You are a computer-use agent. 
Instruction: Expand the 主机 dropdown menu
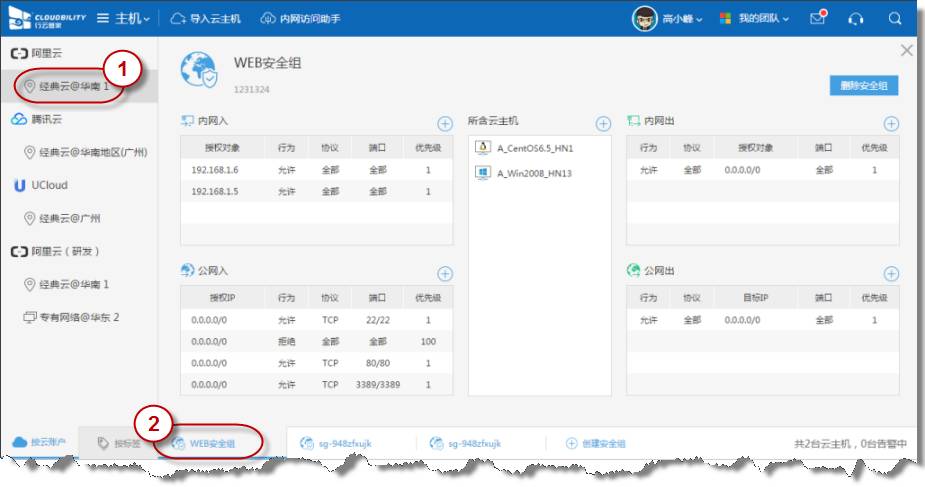[x=125, y=19]
